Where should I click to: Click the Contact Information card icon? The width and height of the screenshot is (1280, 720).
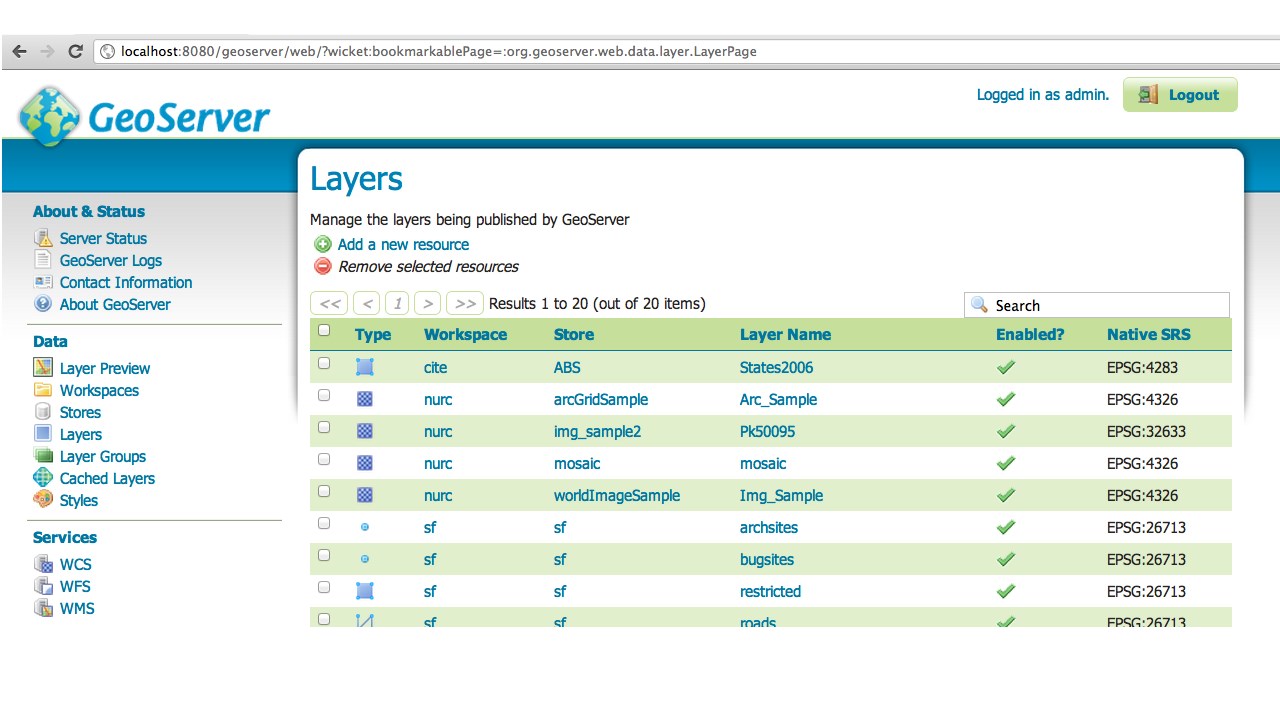coord(43,282)
